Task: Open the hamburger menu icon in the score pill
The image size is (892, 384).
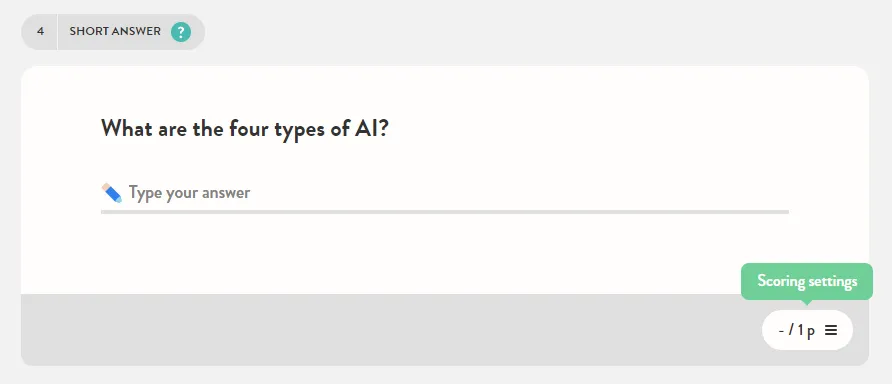Action: (x=831, y=330)
